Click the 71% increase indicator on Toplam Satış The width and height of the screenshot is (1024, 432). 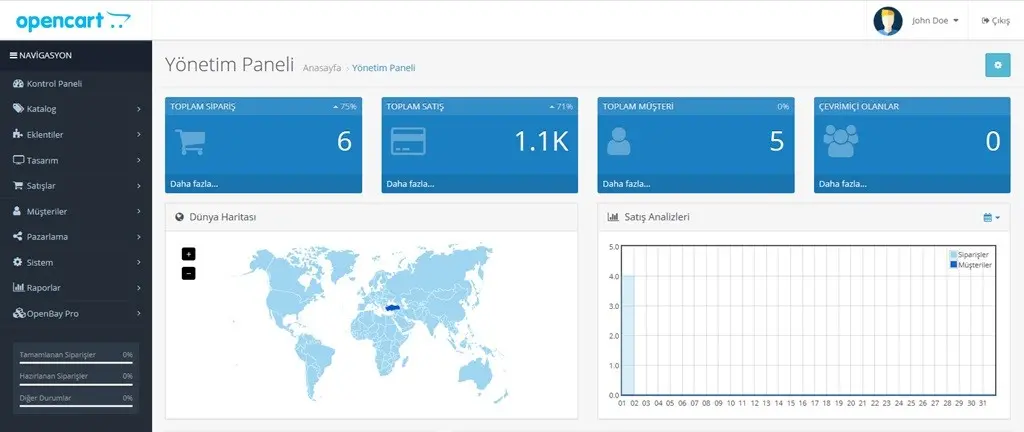[x=561, y=106]
